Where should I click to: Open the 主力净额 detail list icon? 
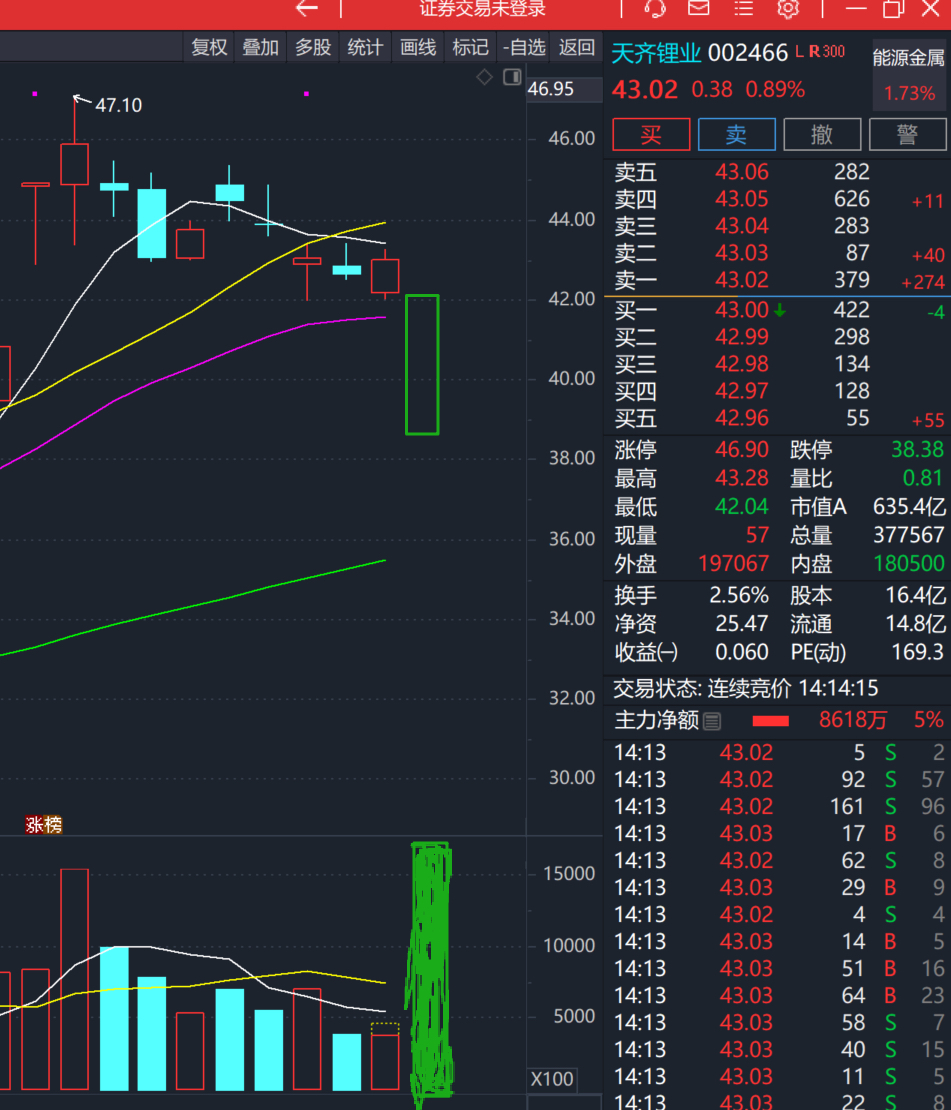coord(712,721)
